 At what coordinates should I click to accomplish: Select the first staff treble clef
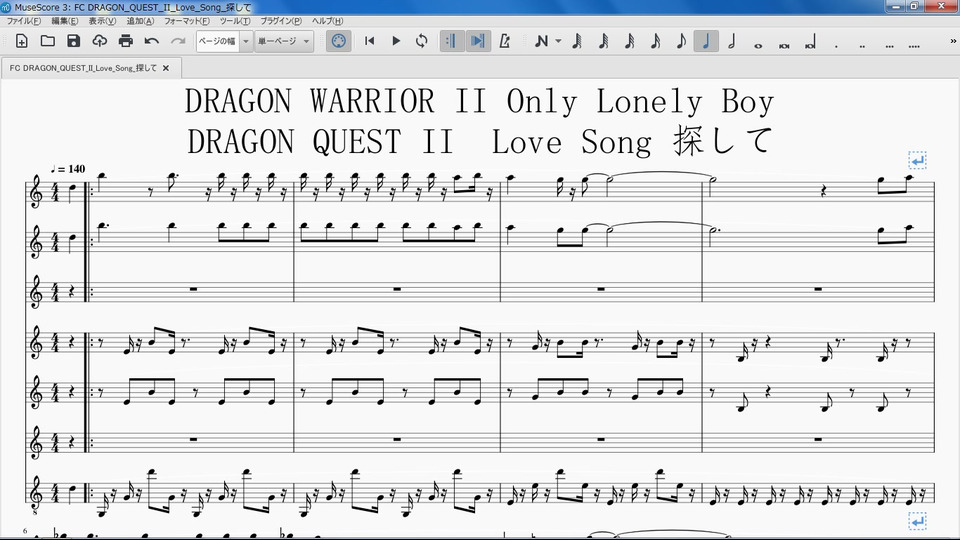tap(36, 192)
